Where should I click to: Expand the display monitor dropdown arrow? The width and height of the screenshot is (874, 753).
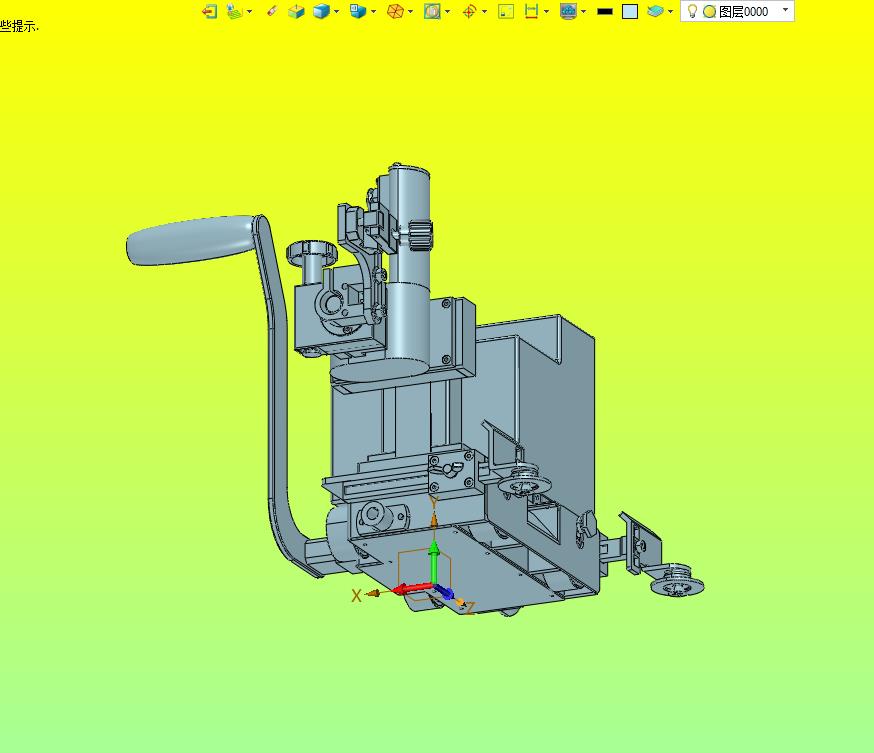[584, 12]
